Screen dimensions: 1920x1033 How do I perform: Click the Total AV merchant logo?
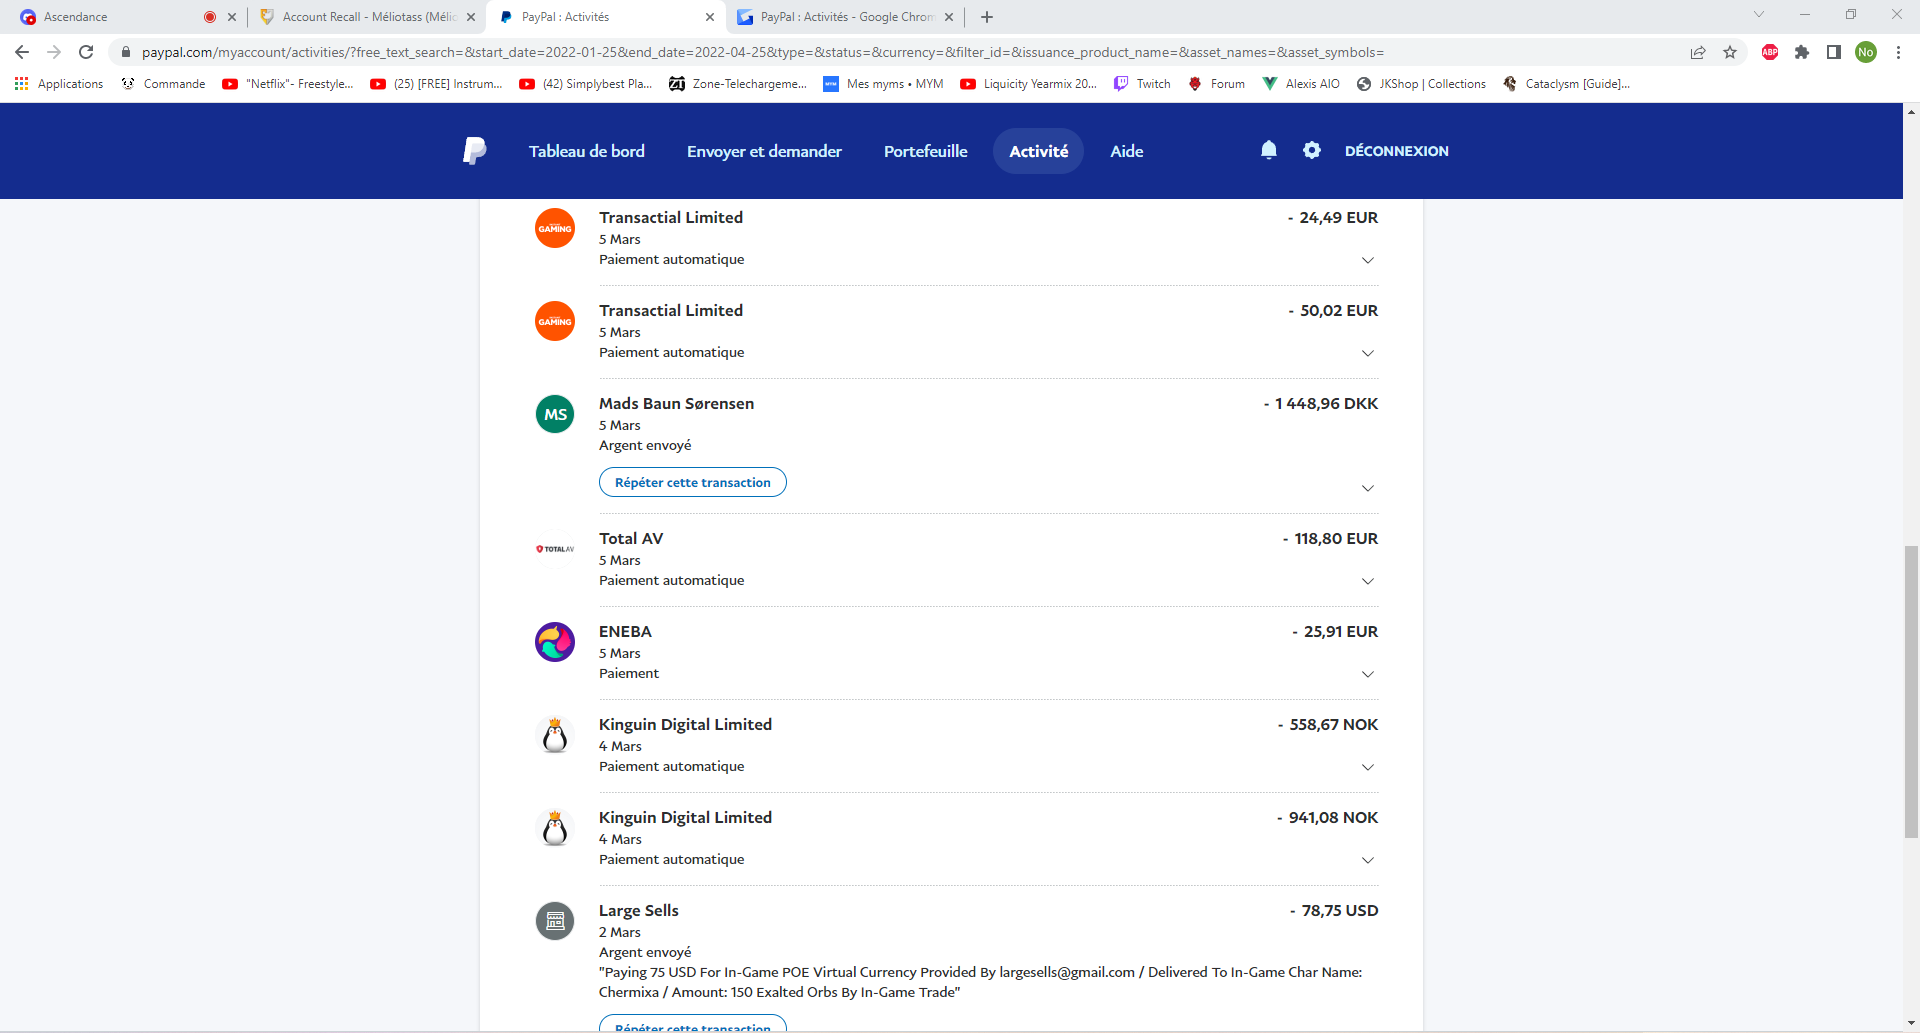[x=555, y=549]
